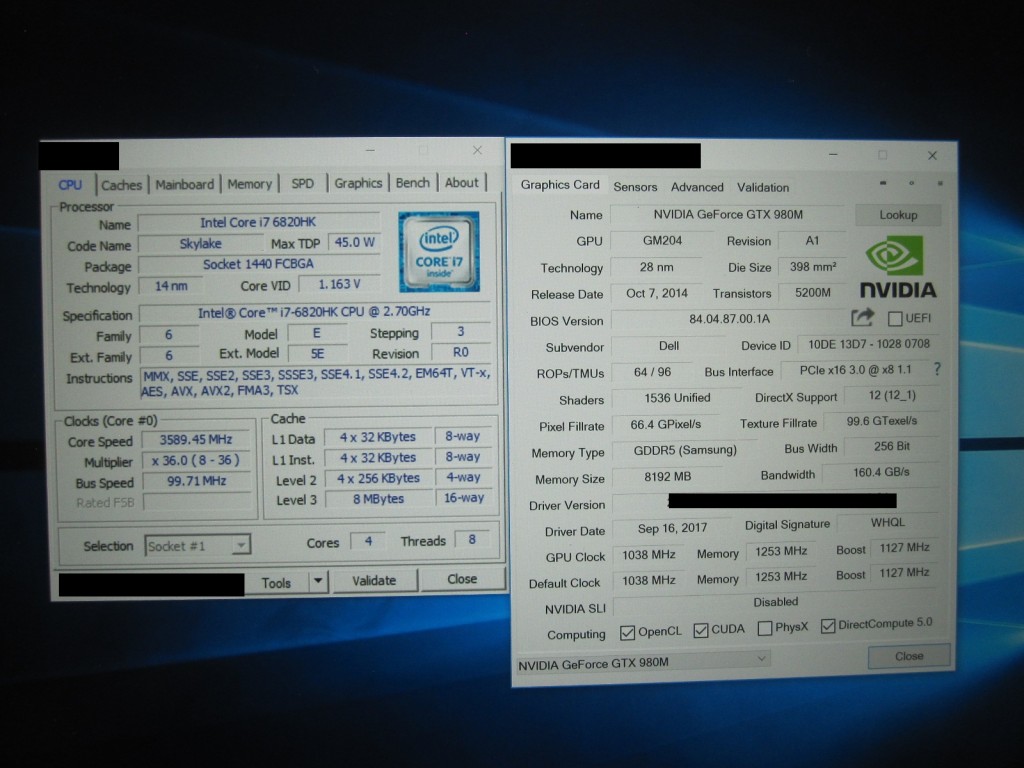Switch to the SPD tab
The image size is (1024, 768).
[302, 184]
